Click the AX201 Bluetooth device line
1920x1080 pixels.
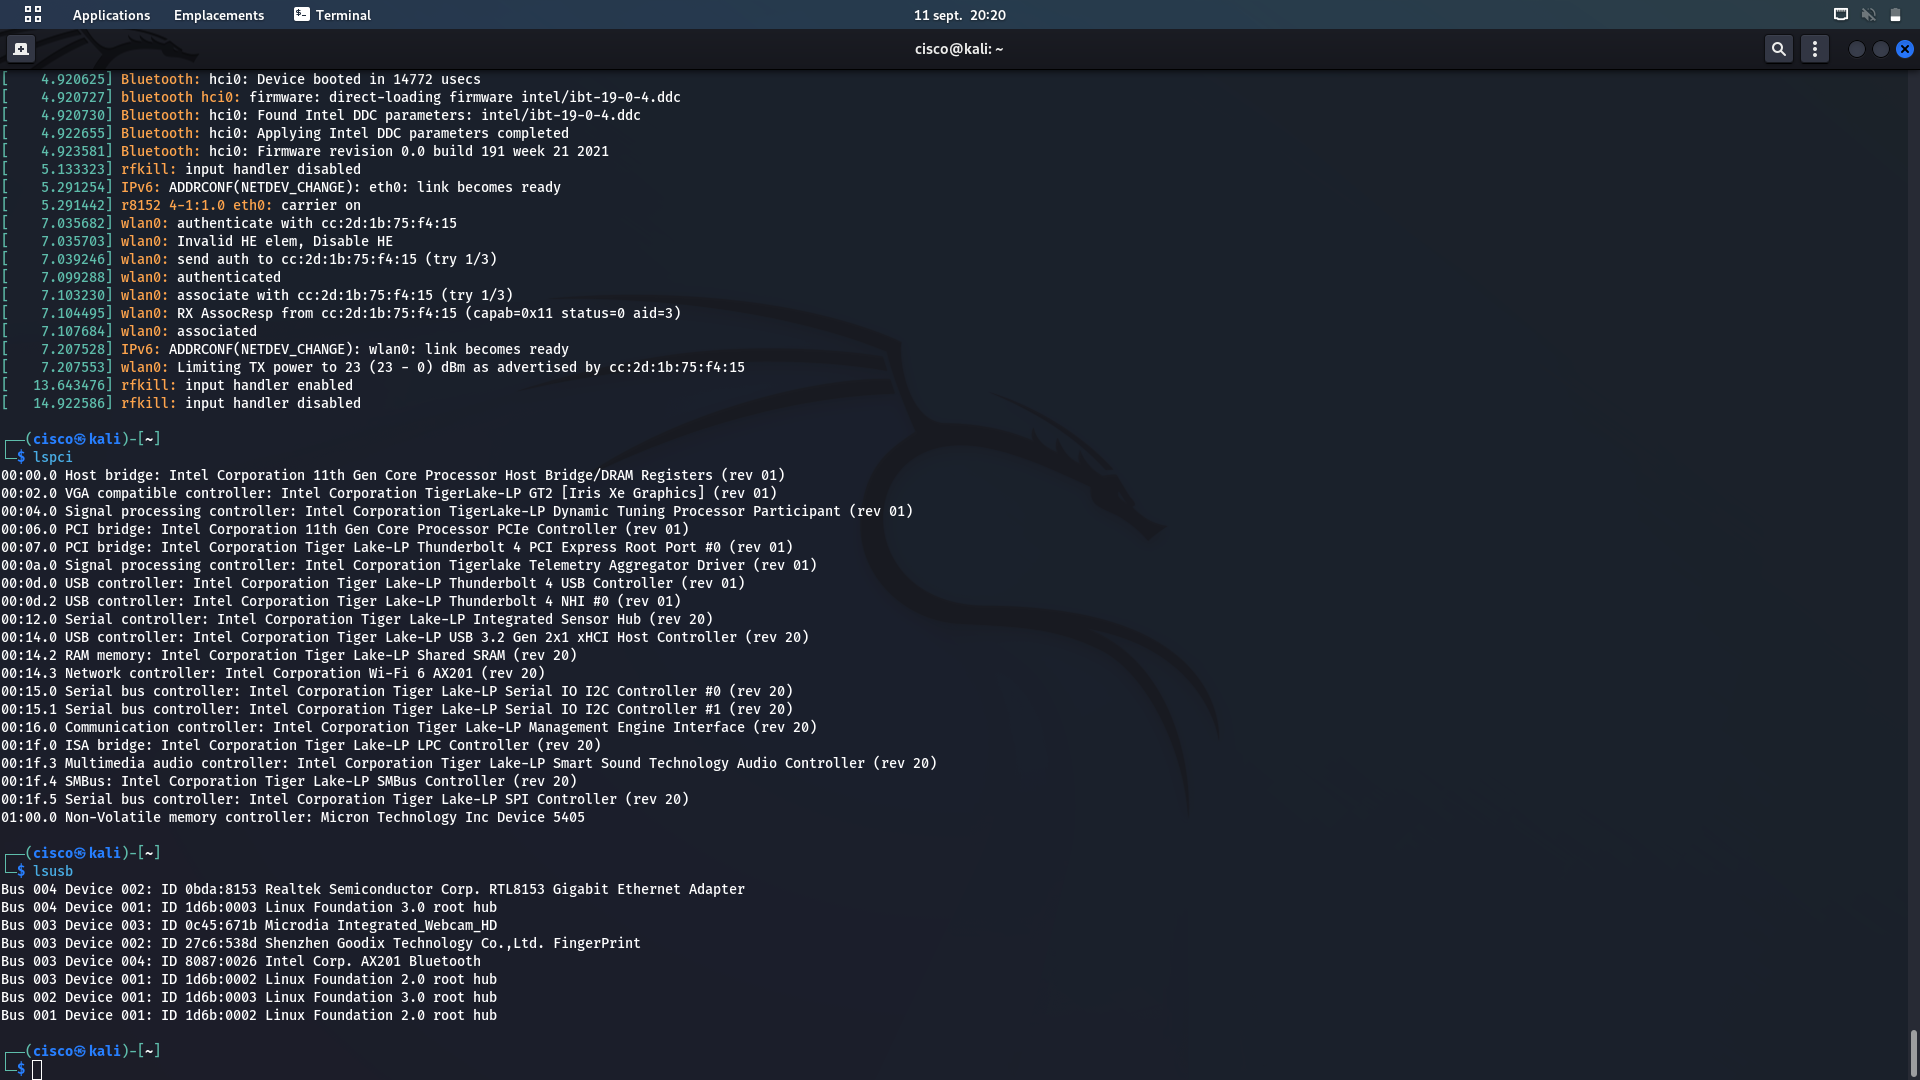[x=241, y=961]
